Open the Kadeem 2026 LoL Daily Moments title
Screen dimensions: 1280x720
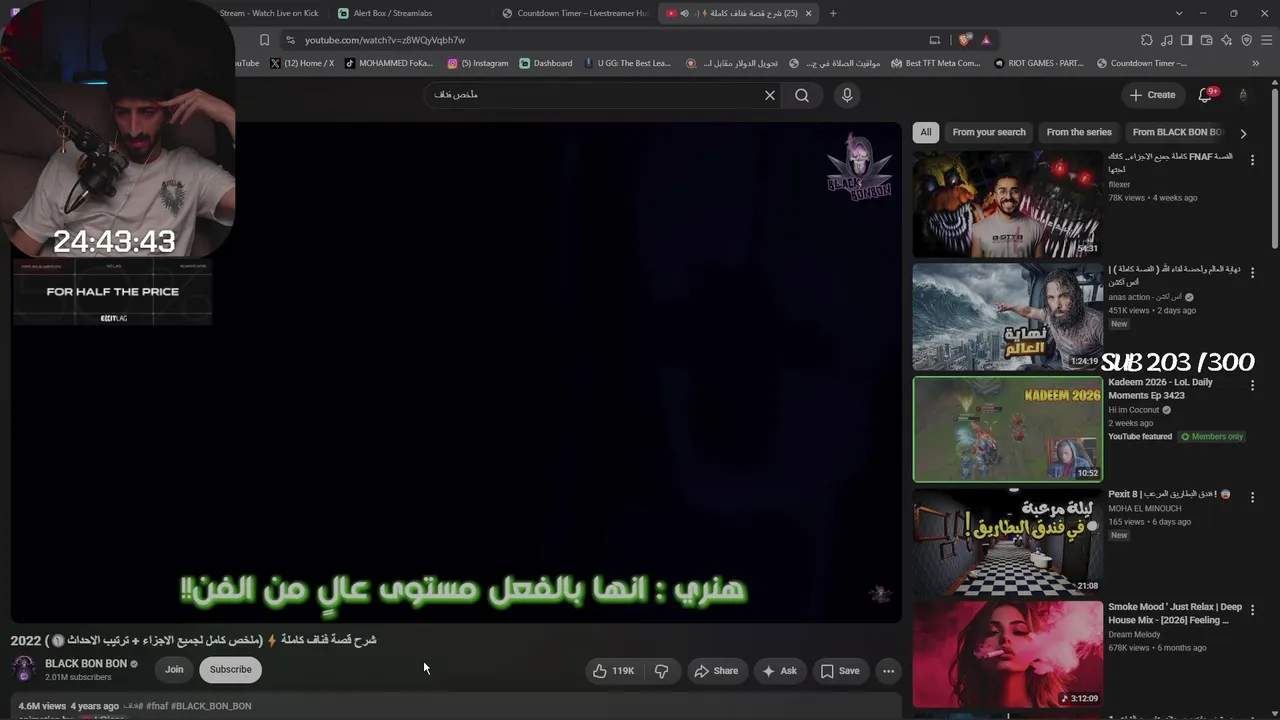[1162, 389]
